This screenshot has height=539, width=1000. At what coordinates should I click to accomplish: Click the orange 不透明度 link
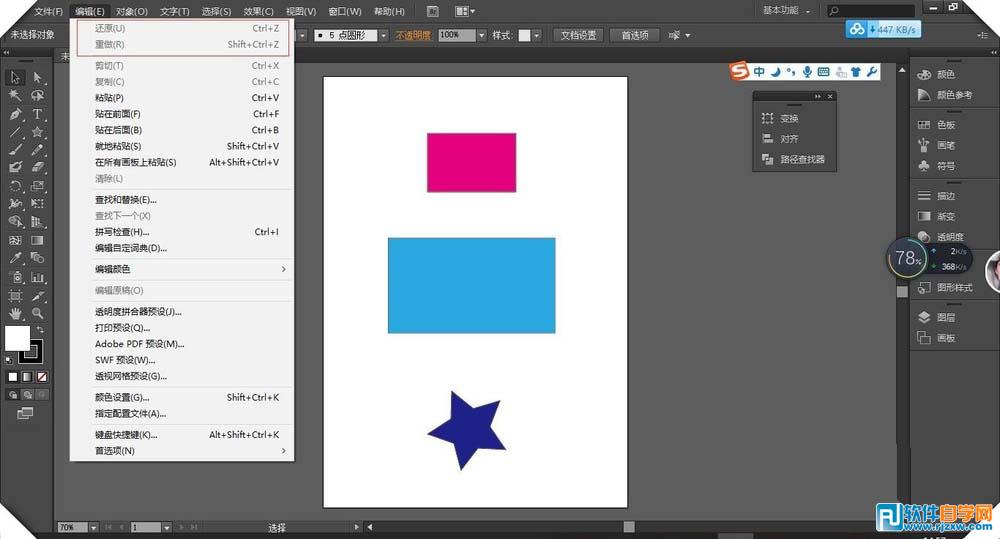click(x=413, y=36)
